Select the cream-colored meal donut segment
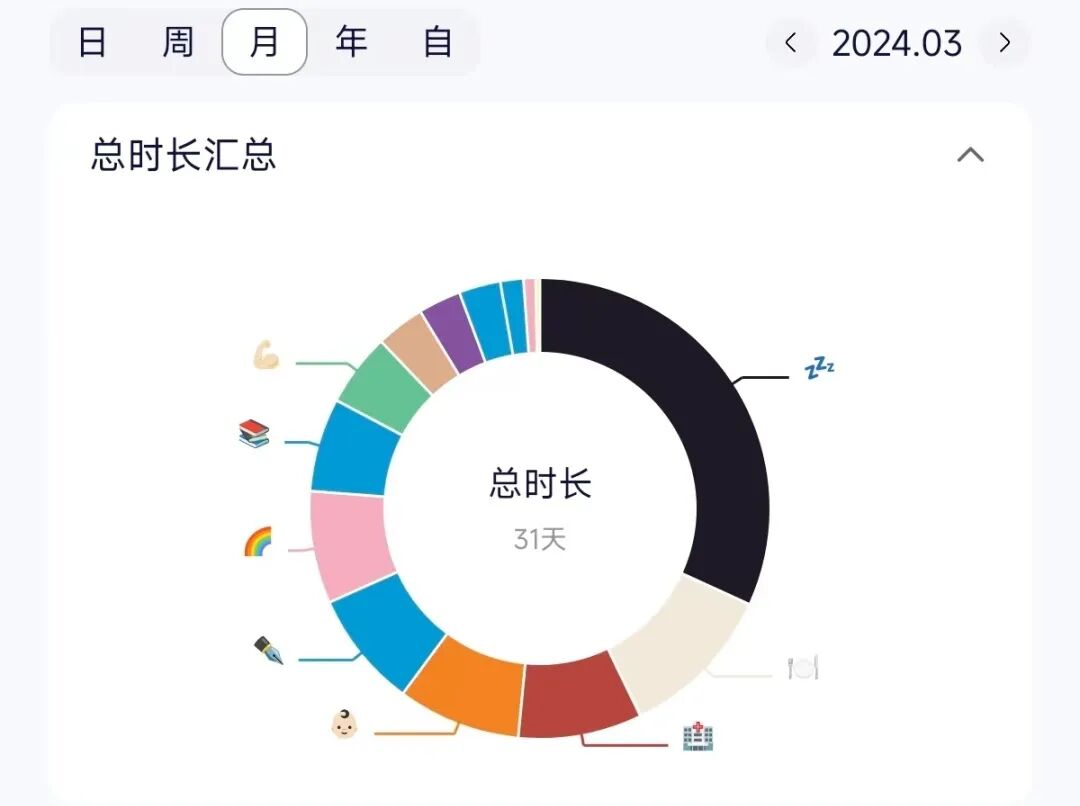1080x806 pixels. coord(682,648)
